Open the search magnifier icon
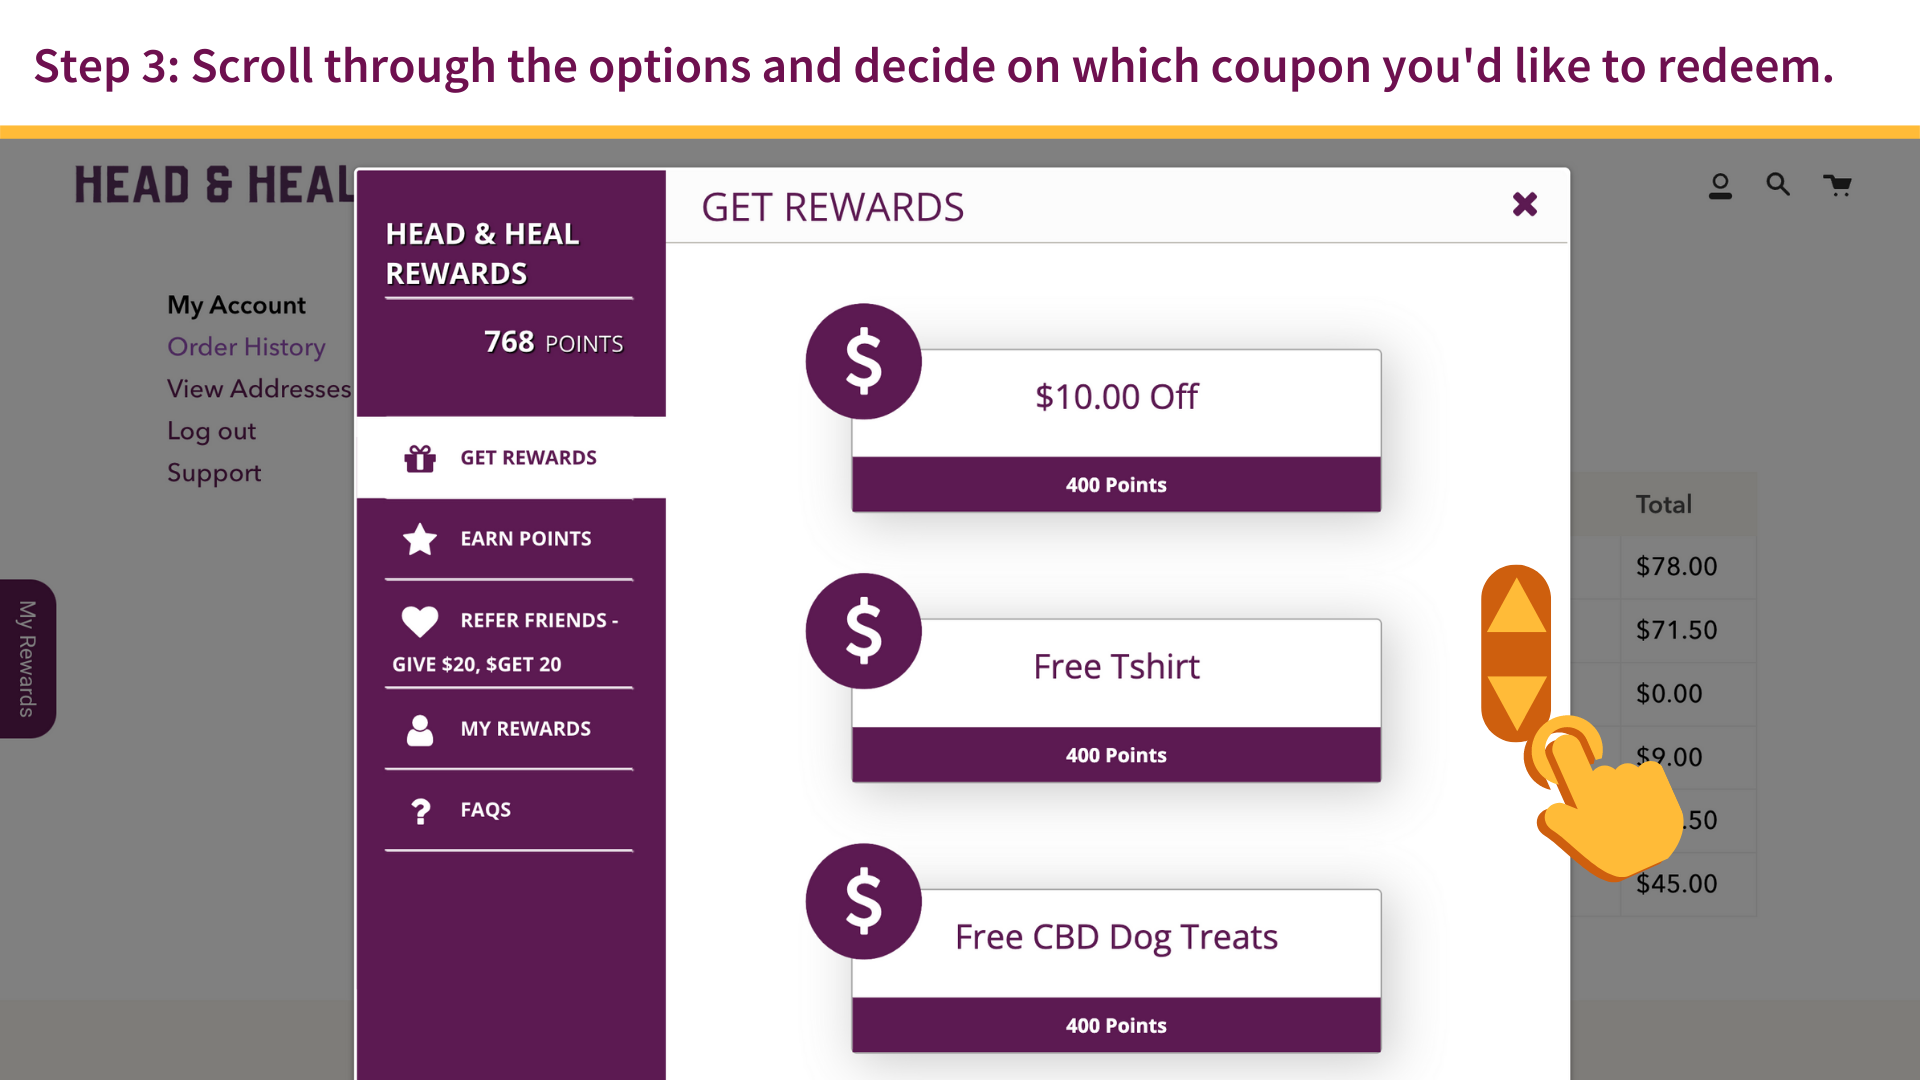The width and height of the screenshot is (1920, 1080). pyautogui.click(x=1778, y=185)
